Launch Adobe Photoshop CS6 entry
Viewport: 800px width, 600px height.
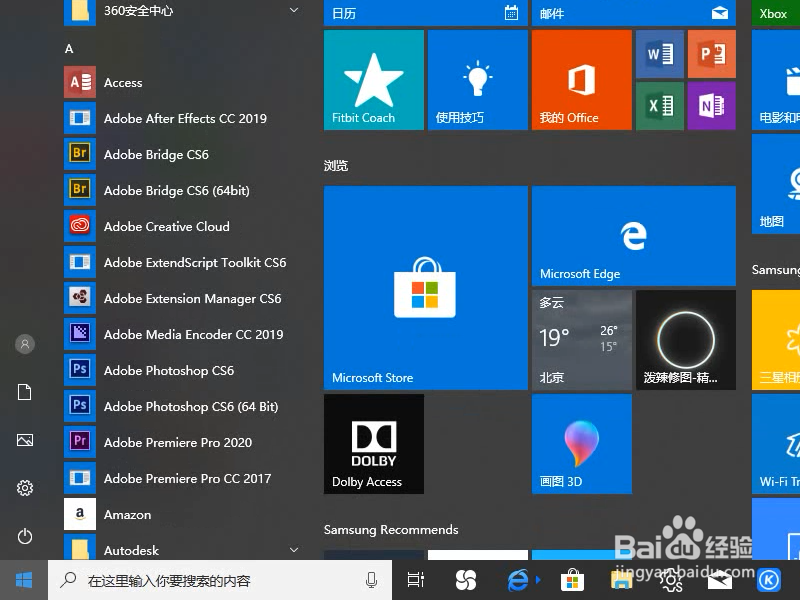(x=184, y=370)
